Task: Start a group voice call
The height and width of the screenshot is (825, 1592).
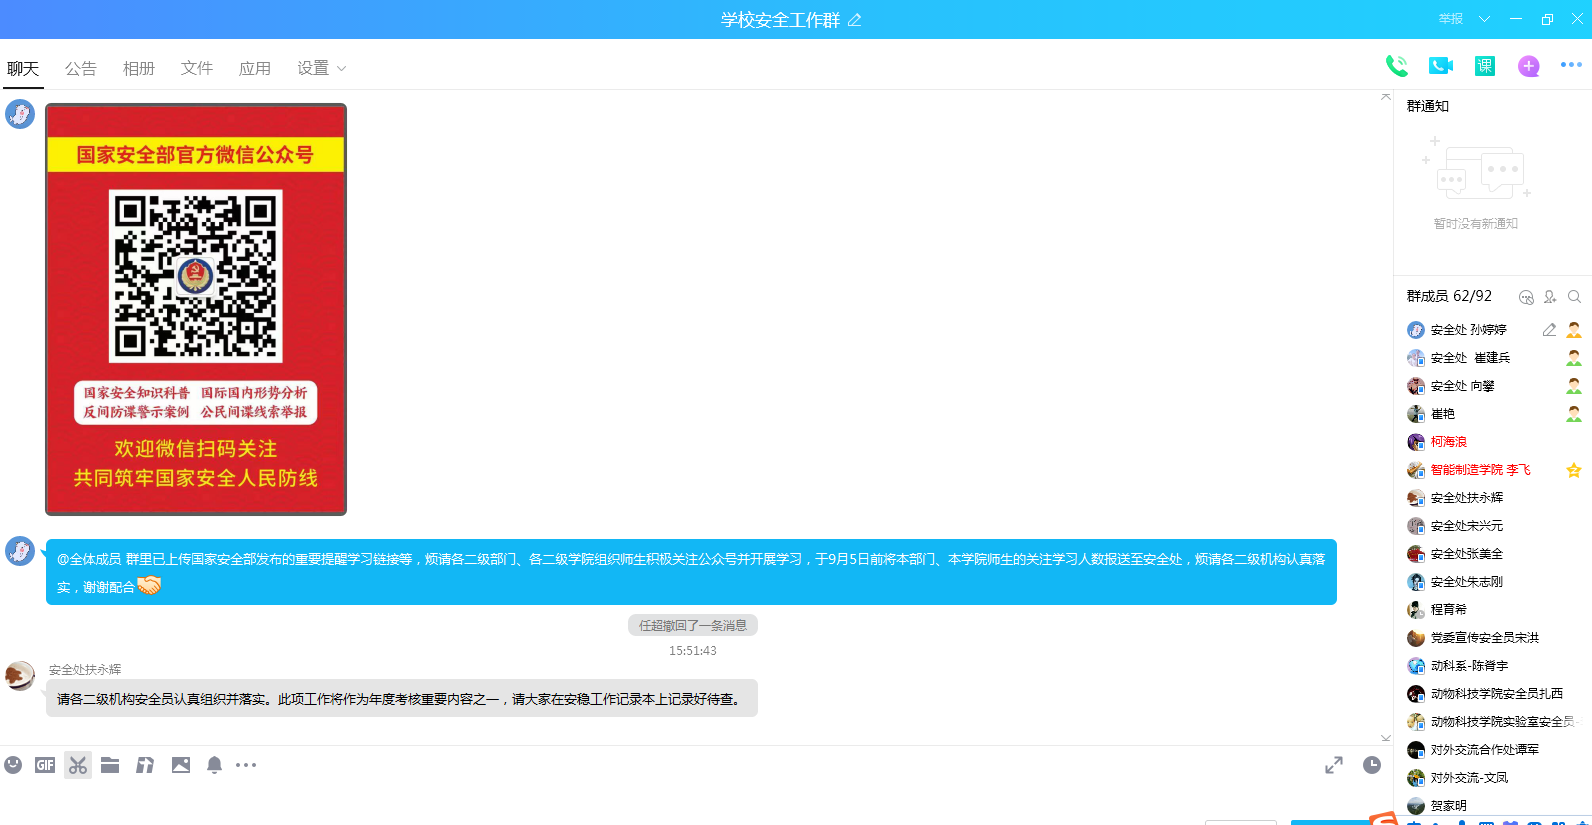Action: pyautogui.click(x=1396, y=66)
